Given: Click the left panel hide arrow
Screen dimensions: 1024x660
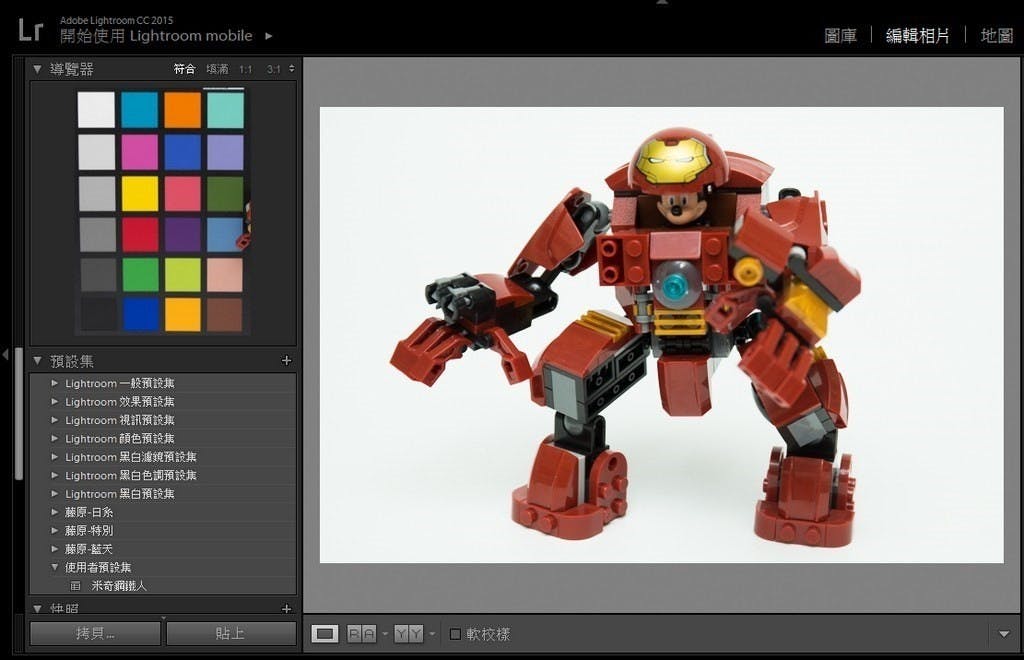Looking at the screenshot, I should pyautogui.click(x=6, y=354).
